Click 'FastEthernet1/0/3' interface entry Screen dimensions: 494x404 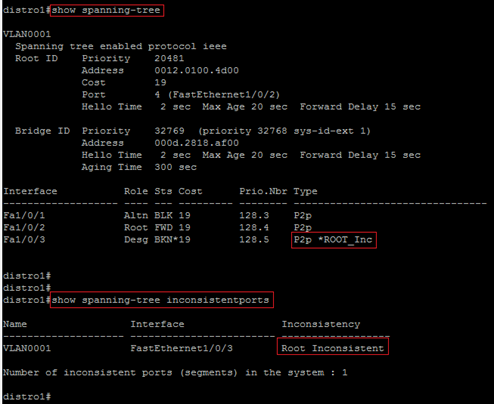(182, 348)
